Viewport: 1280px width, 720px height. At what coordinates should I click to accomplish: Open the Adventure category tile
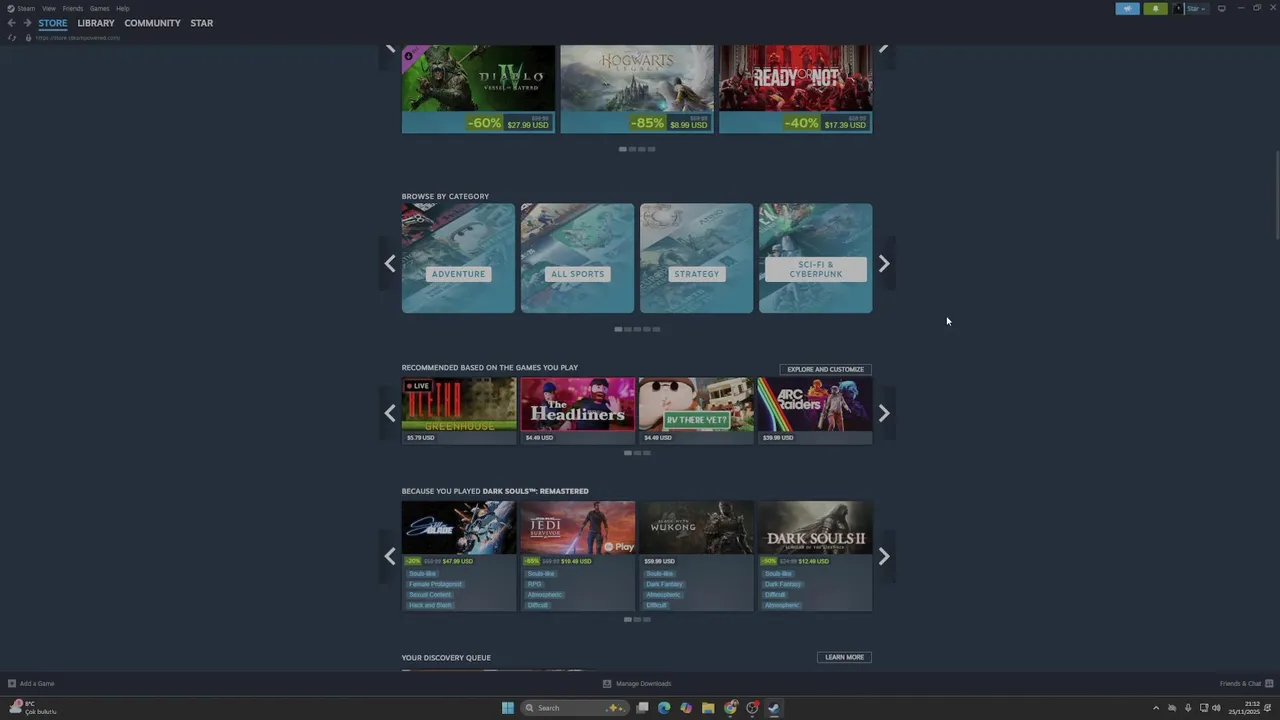click(458, 258)
